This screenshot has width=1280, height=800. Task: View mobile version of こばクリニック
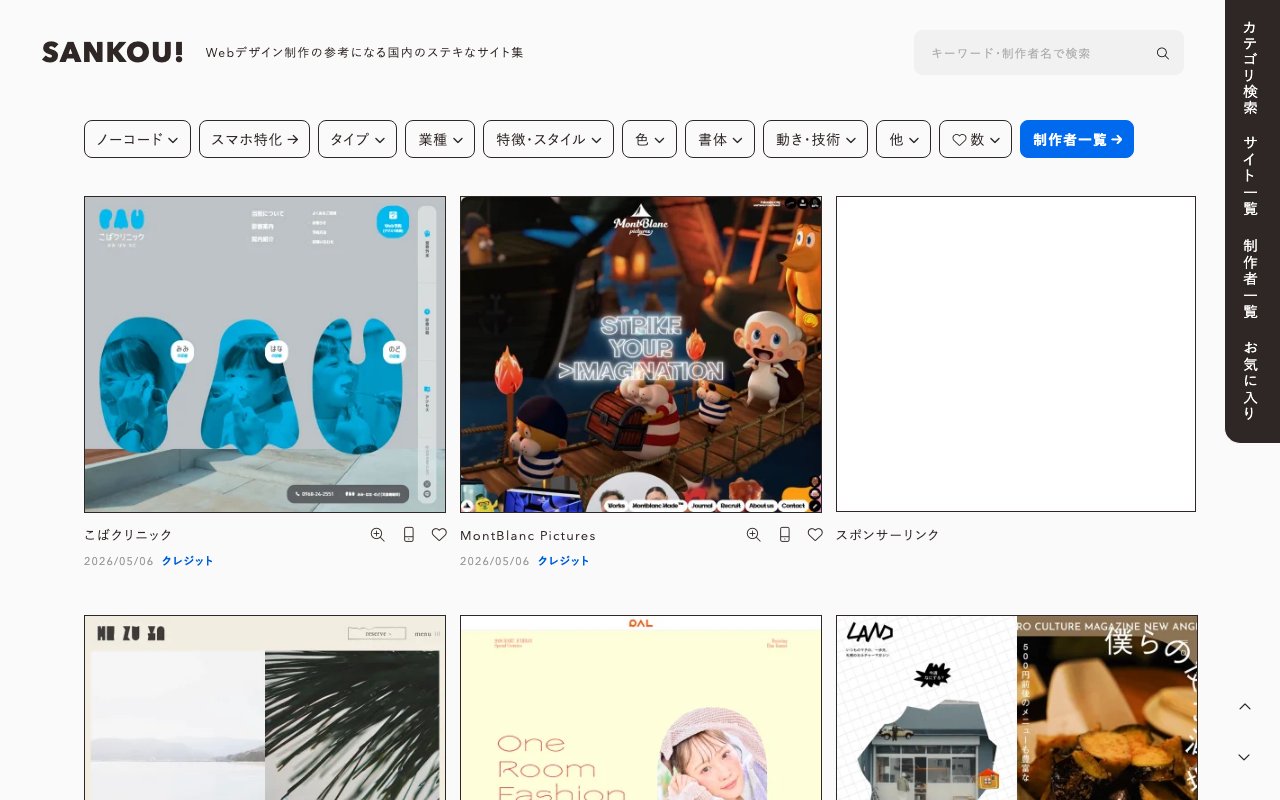408,535
